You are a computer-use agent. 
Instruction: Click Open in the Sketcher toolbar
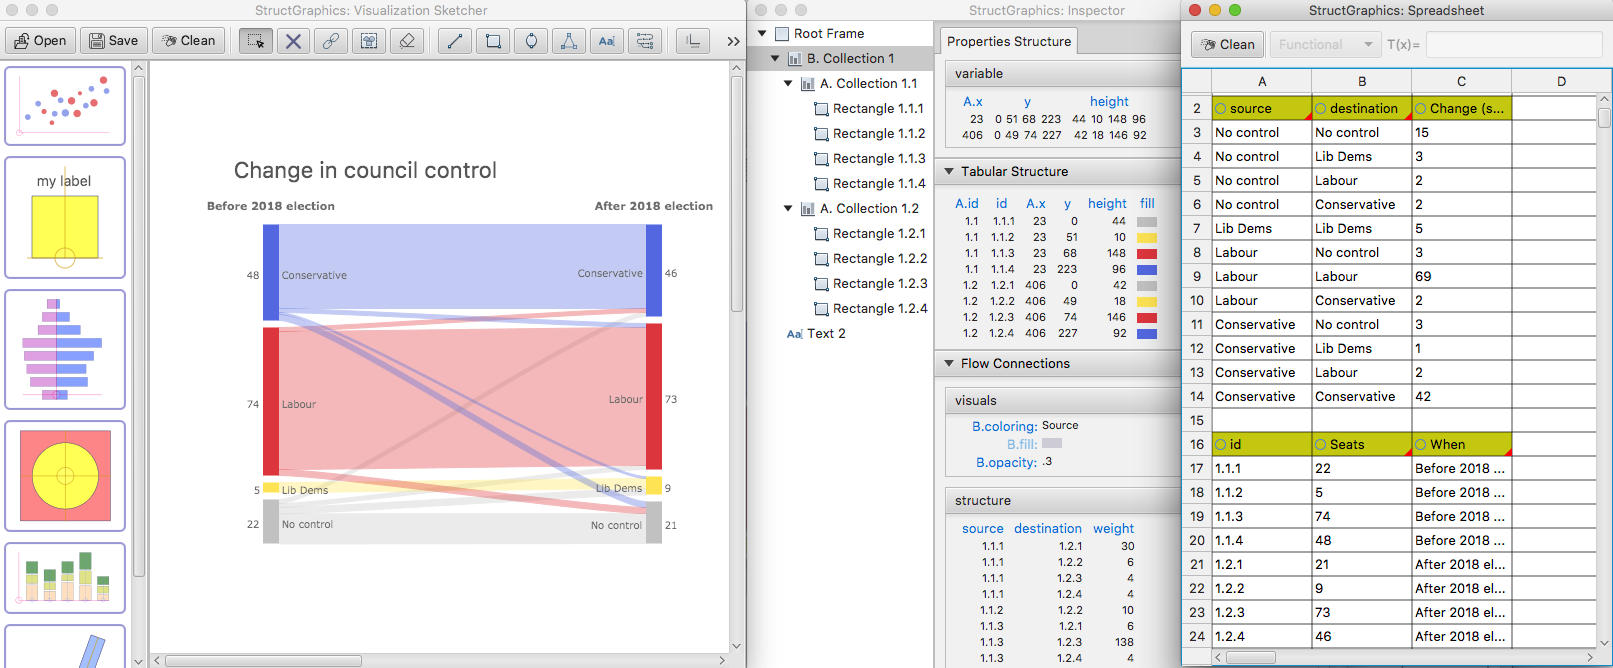click(x=40, y=41)
